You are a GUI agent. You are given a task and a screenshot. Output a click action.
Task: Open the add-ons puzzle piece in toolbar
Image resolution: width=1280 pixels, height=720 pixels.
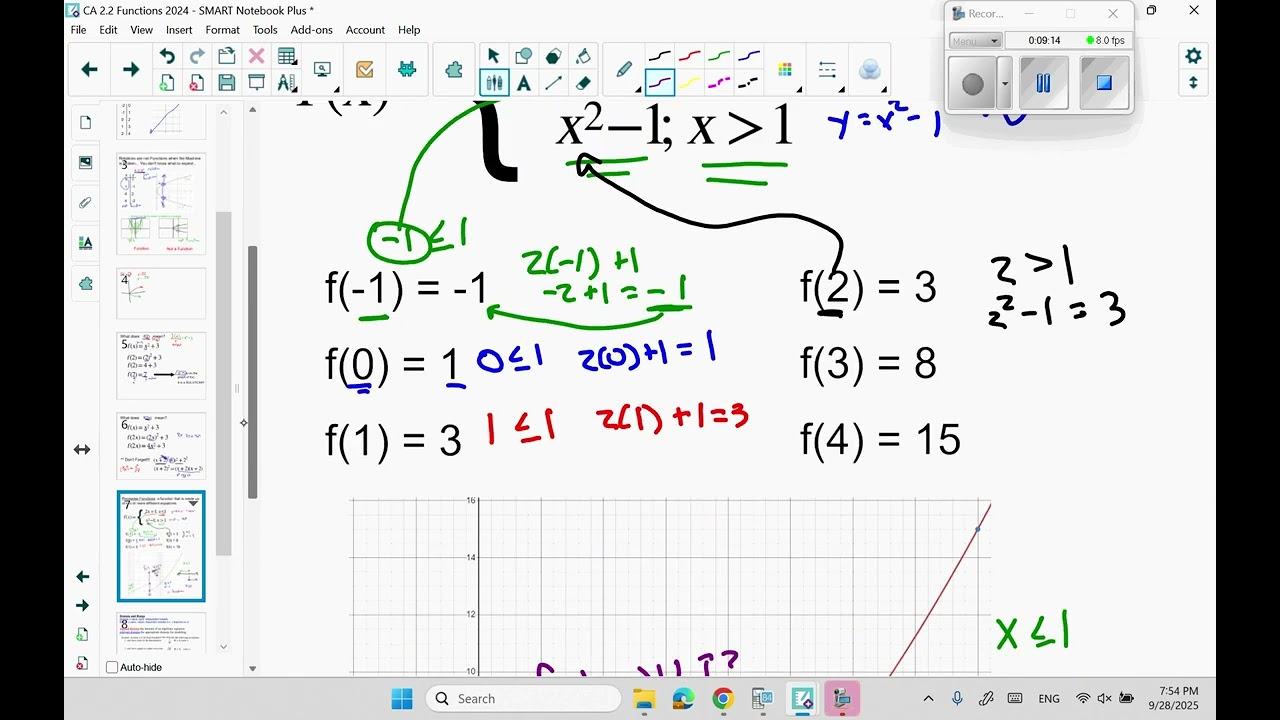(454, 70)
